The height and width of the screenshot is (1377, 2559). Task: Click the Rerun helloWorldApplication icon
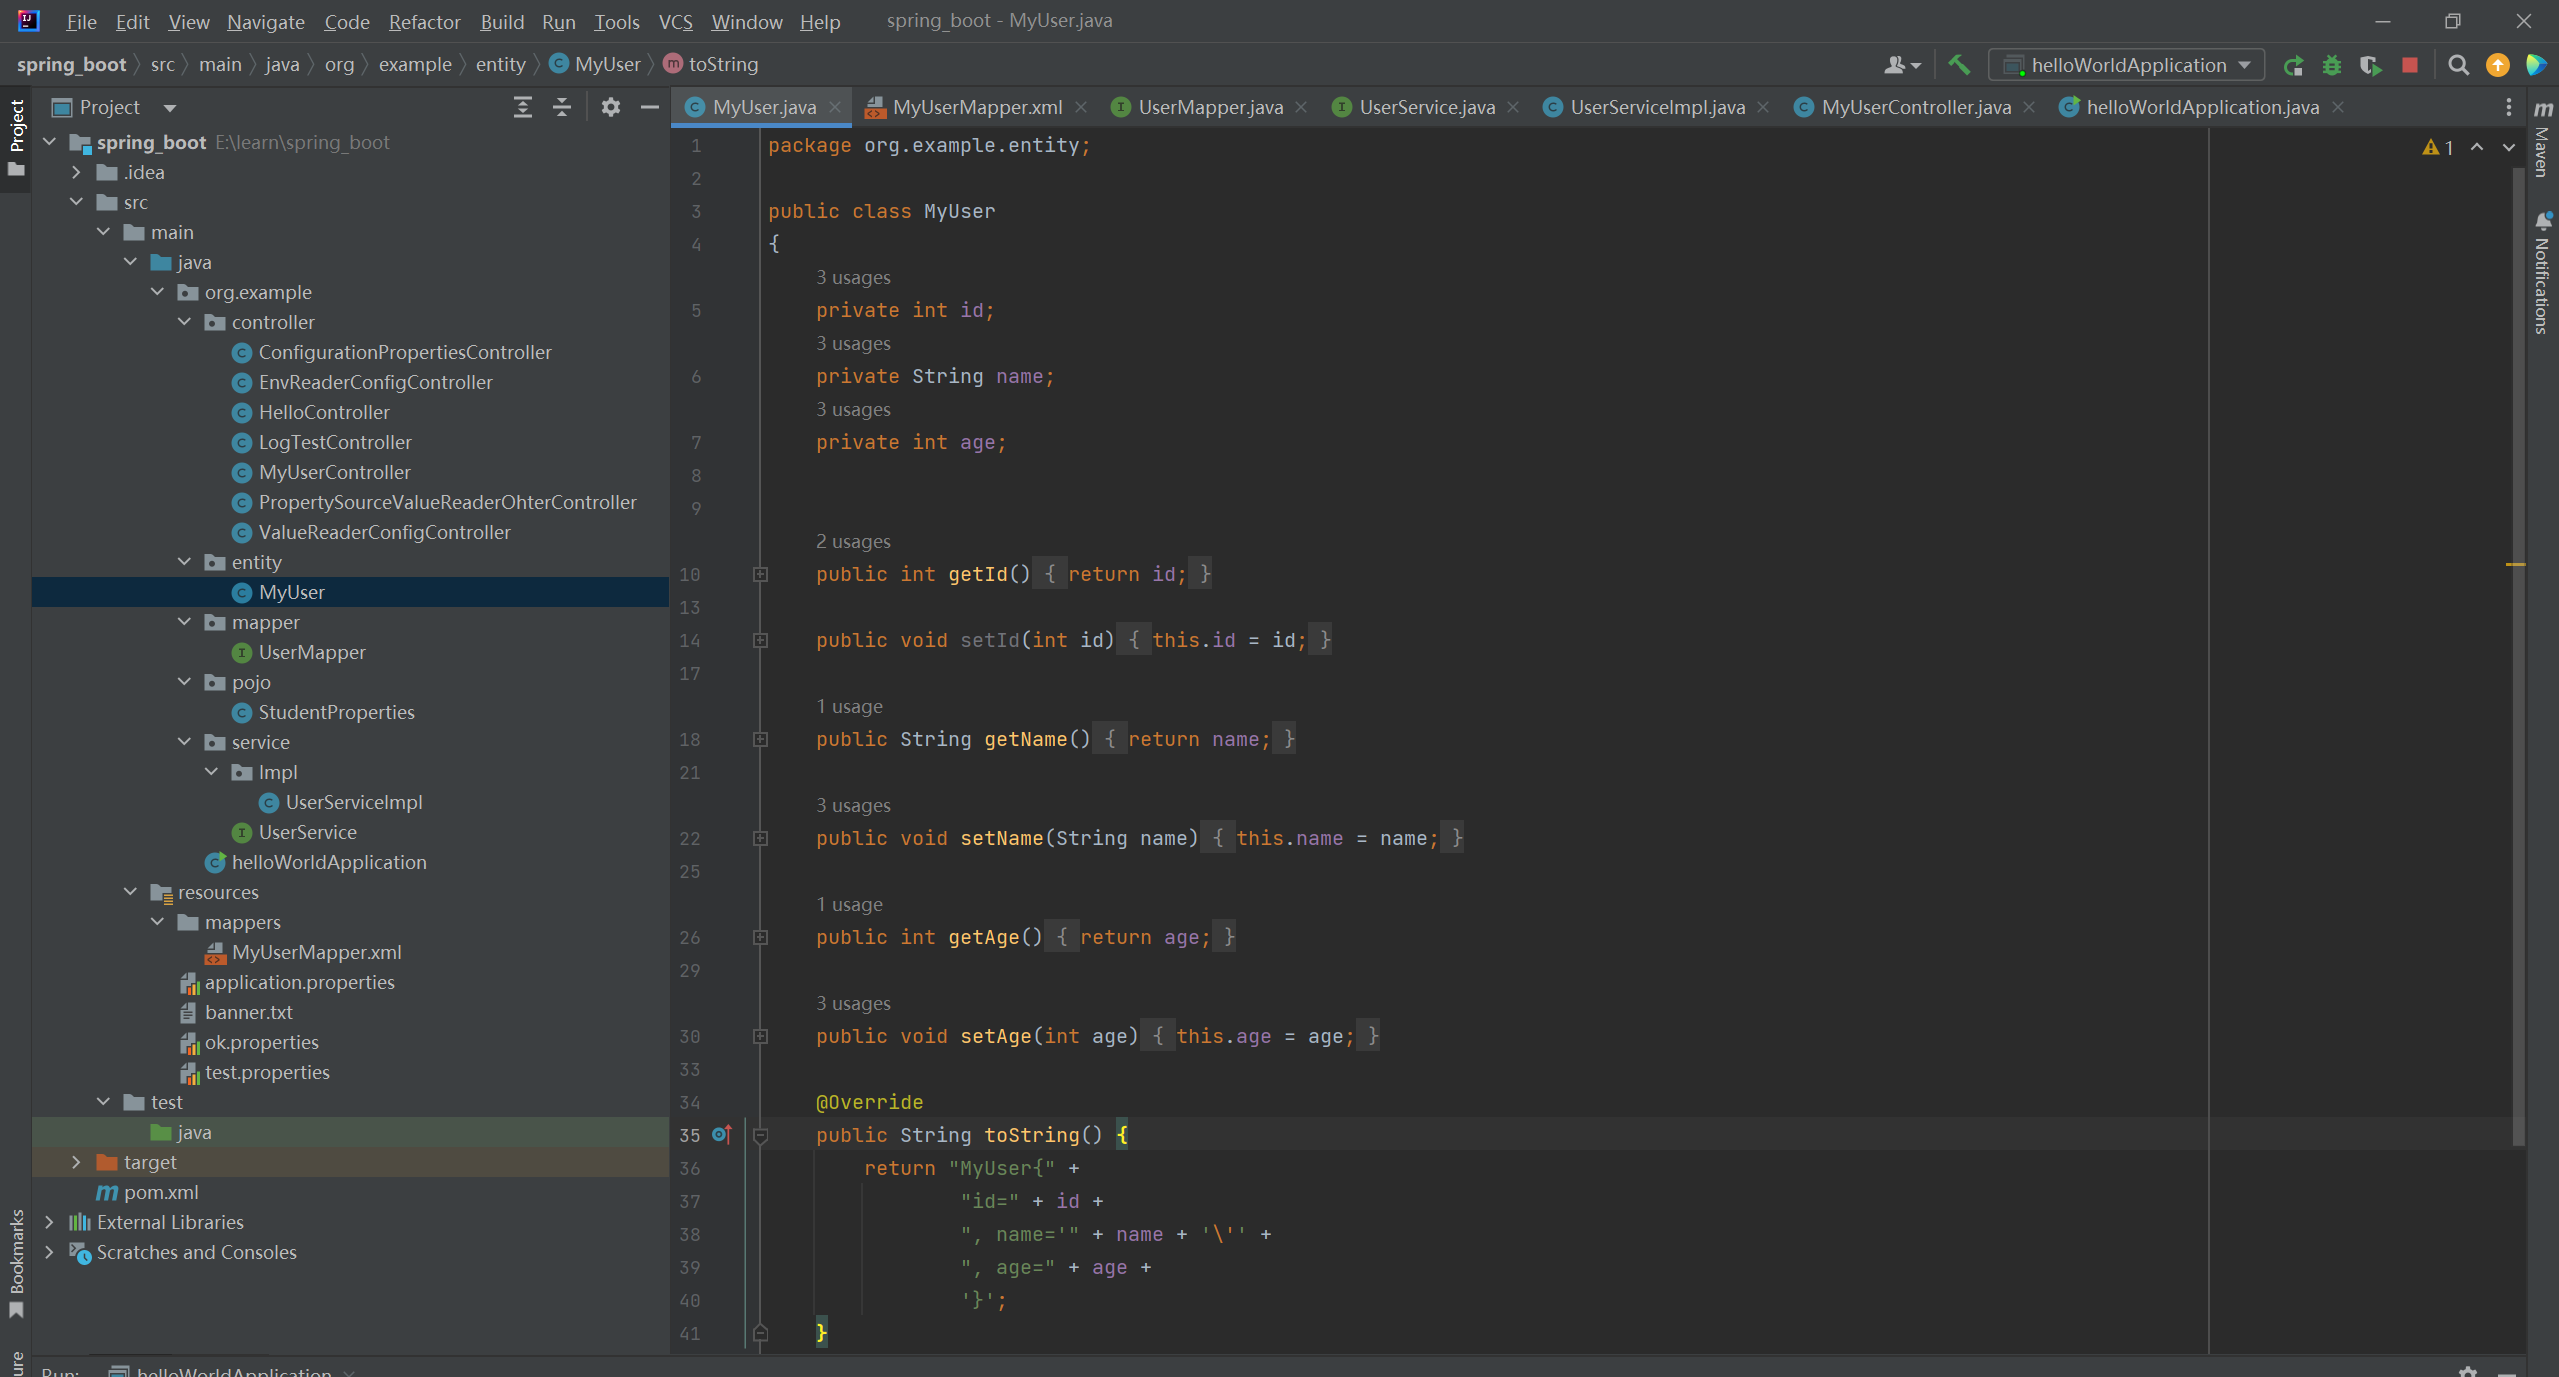[2293, 65]
